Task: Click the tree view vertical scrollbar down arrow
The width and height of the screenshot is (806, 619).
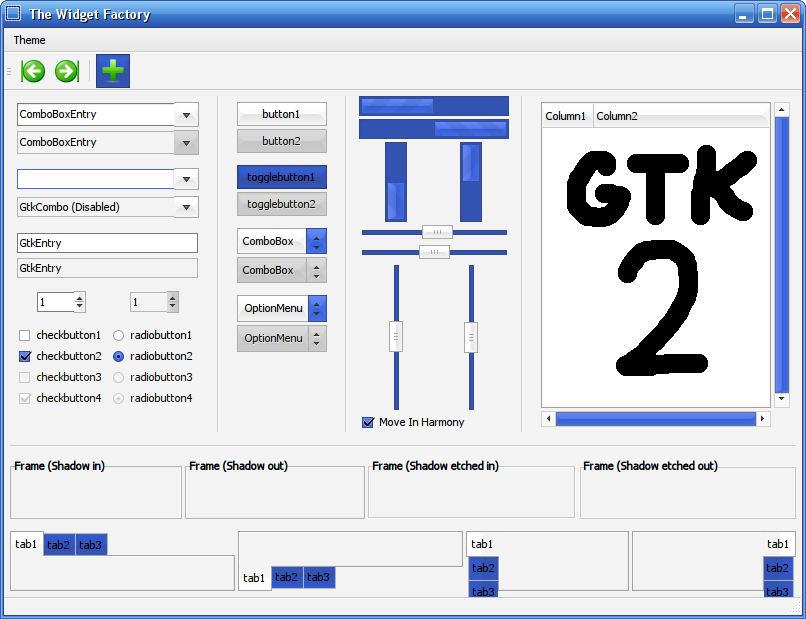Action: [781, 399]
